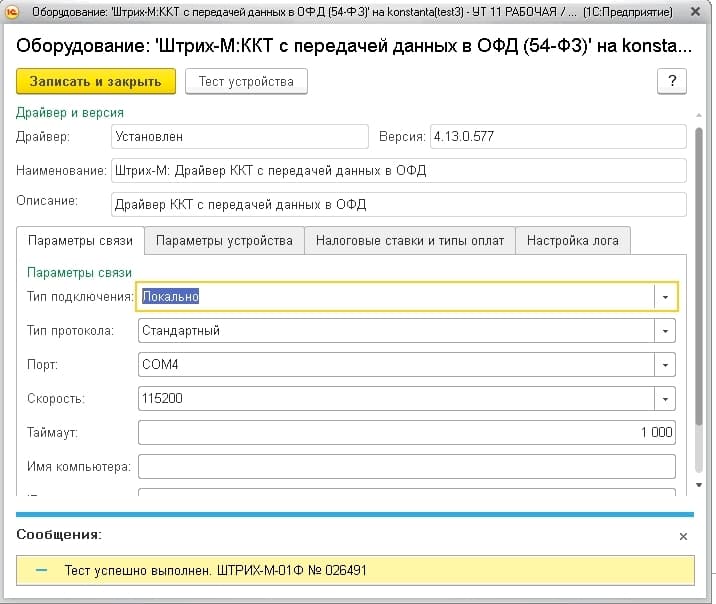Click the Сообщения: label
The height and width of the screenshot is (604, 716).
point(59,535)
